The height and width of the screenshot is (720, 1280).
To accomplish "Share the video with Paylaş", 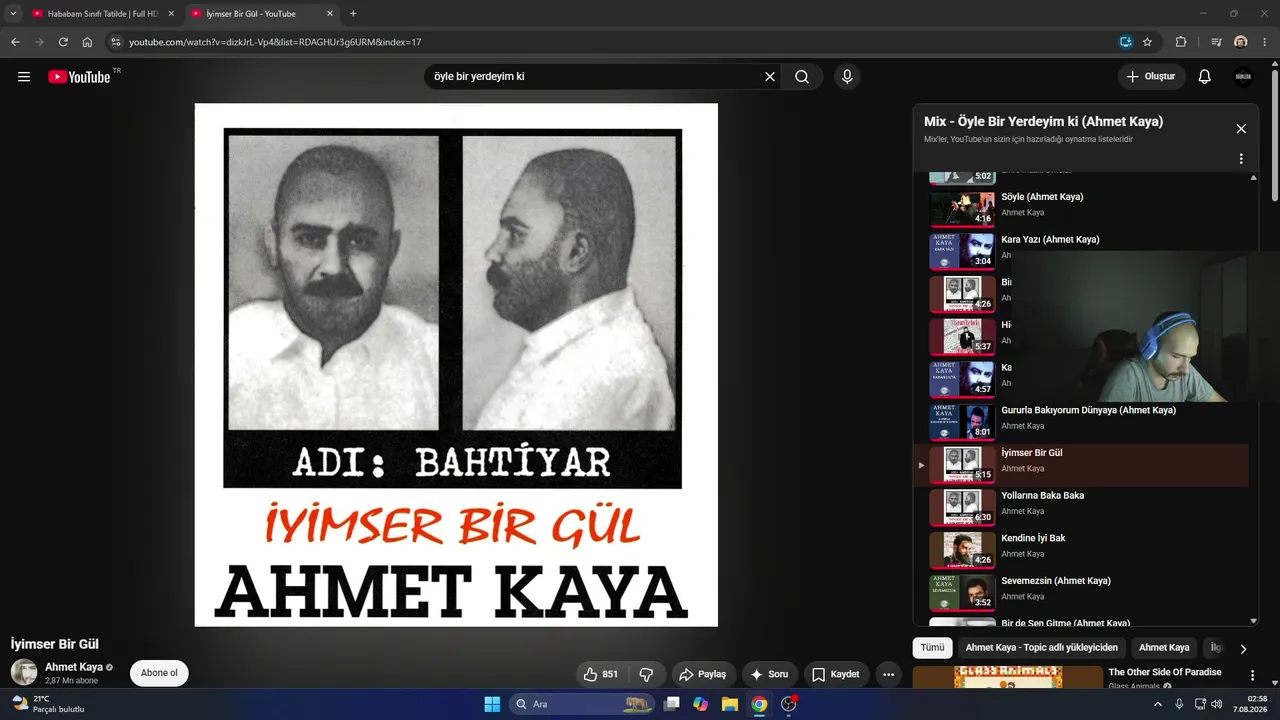I will tap(703, 674).
